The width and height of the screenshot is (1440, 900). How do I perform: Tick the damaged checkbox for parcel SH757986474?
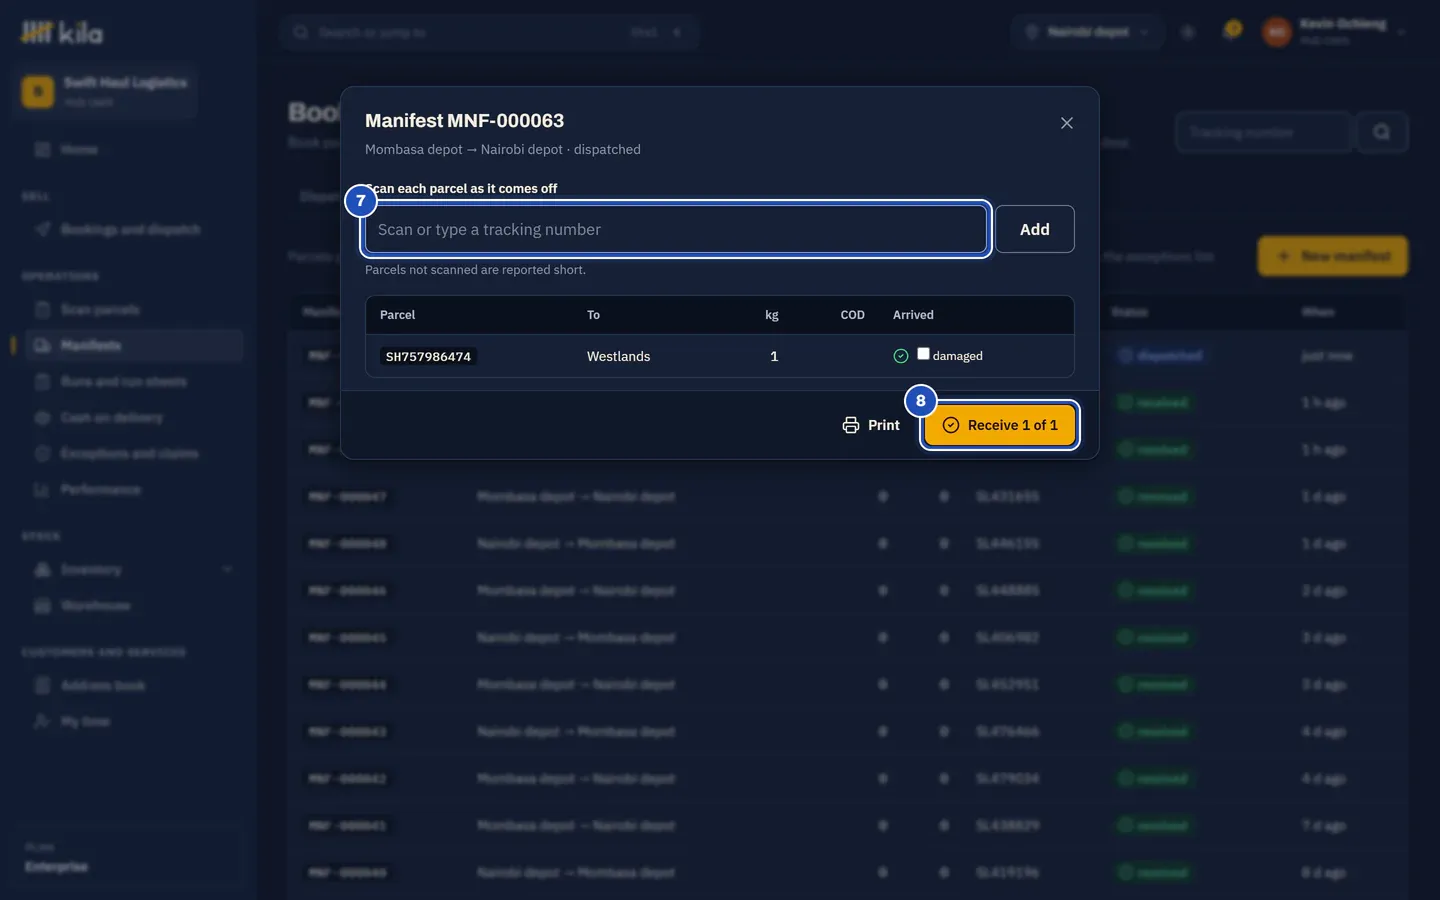click(923, 354)
